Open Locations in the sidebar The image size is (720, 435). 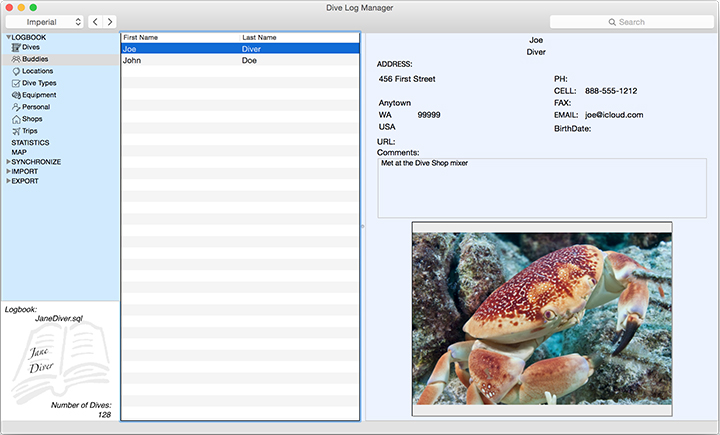(38, 71)
